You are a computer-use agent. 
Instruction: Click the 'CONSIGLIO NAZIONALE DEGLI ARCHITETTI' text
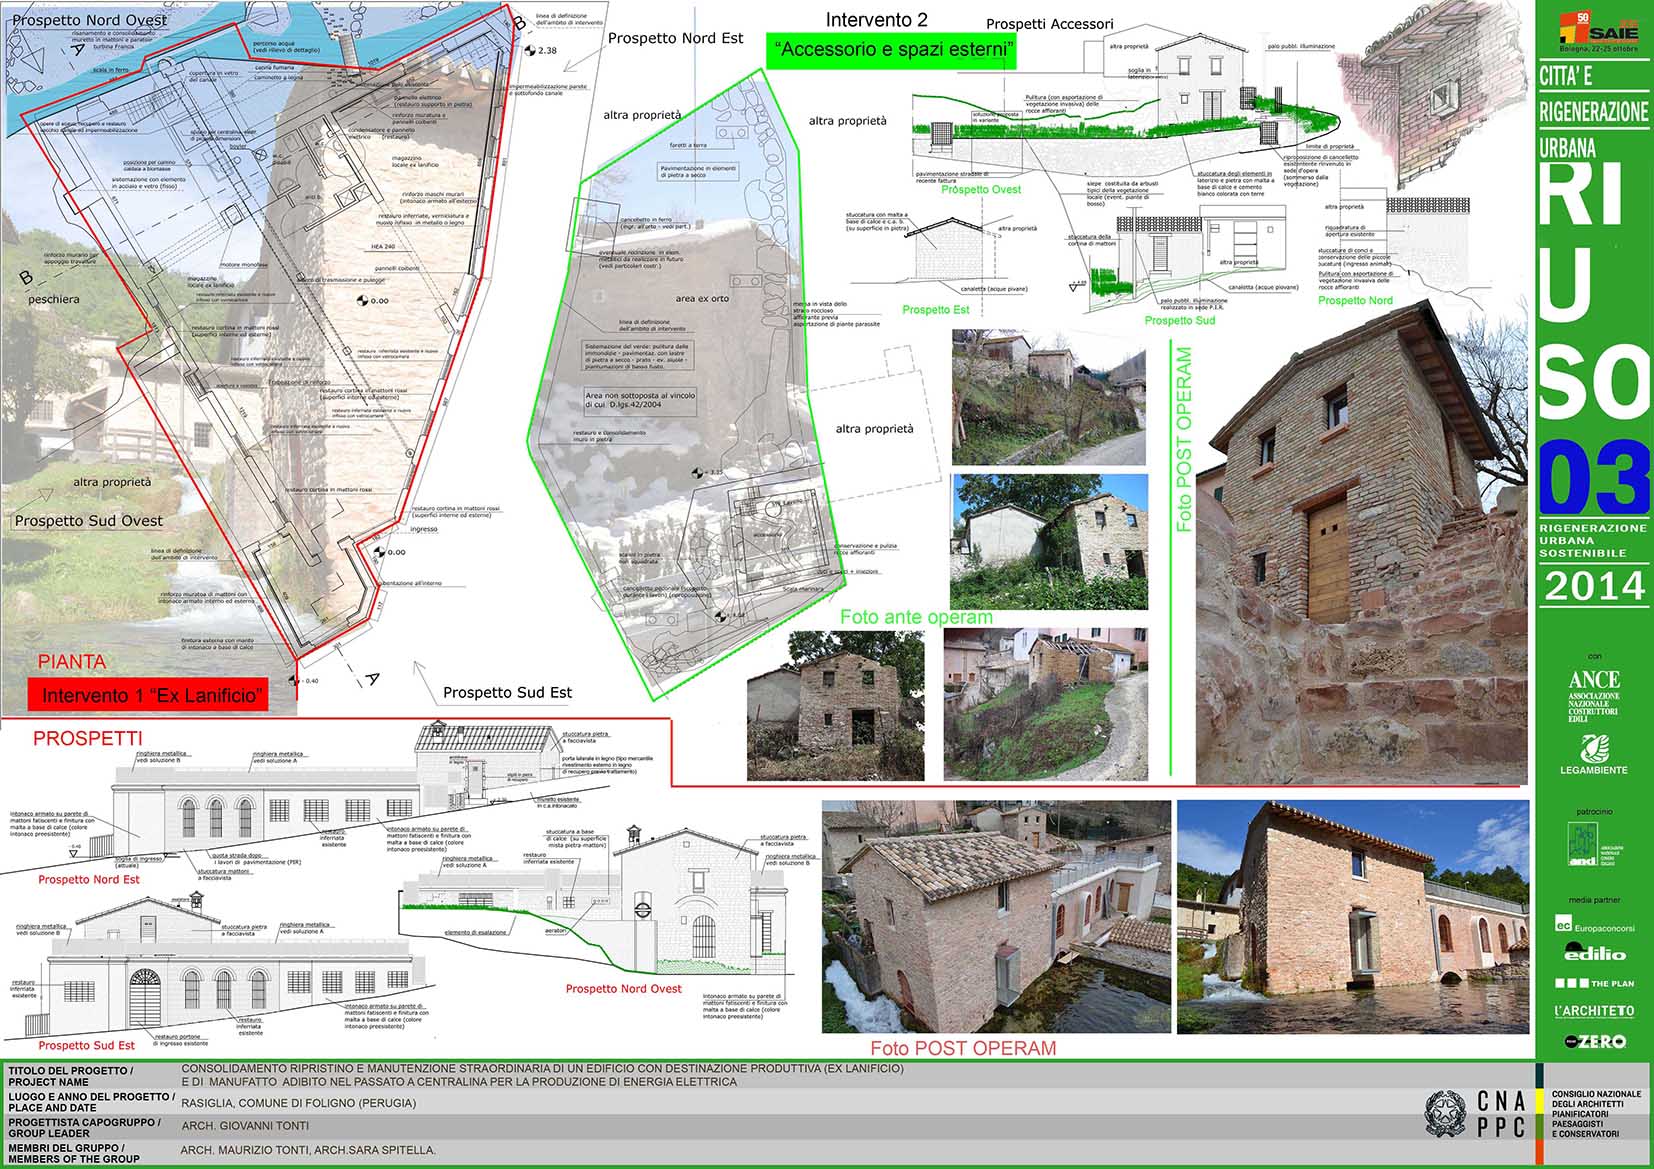pos(1596,1113)
